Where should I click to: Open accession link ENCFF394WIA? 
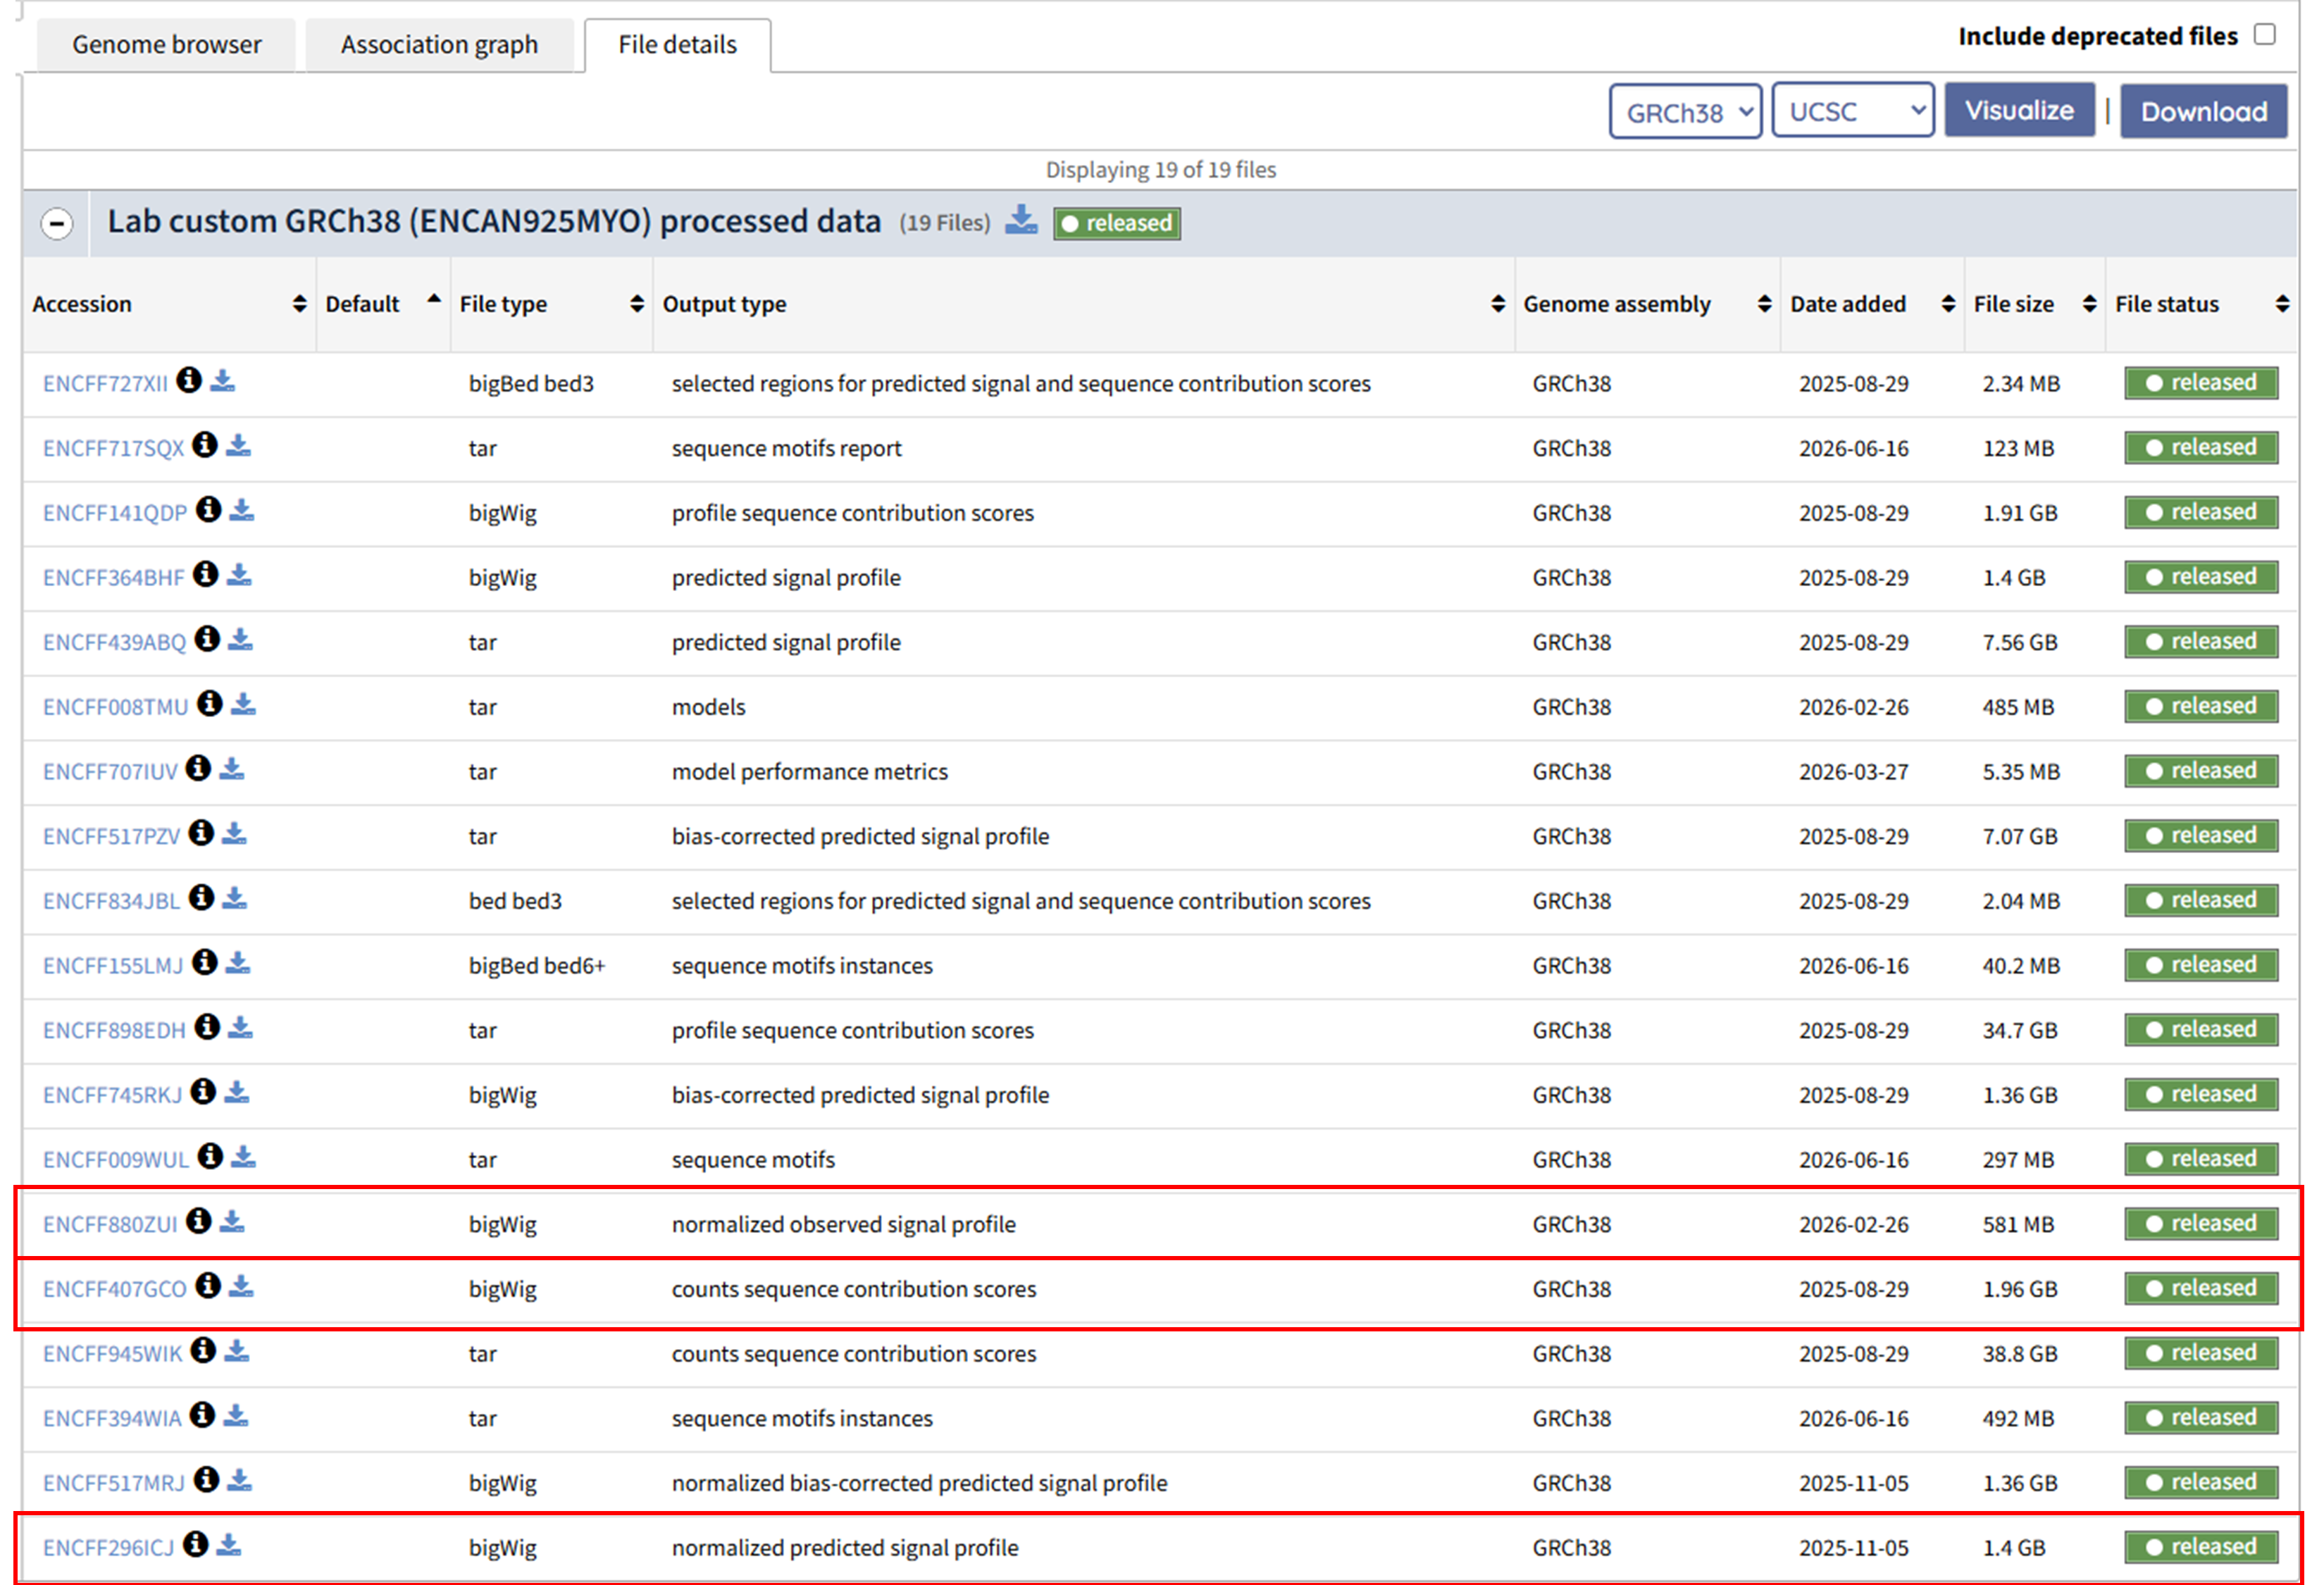(x=112, y=1419)
